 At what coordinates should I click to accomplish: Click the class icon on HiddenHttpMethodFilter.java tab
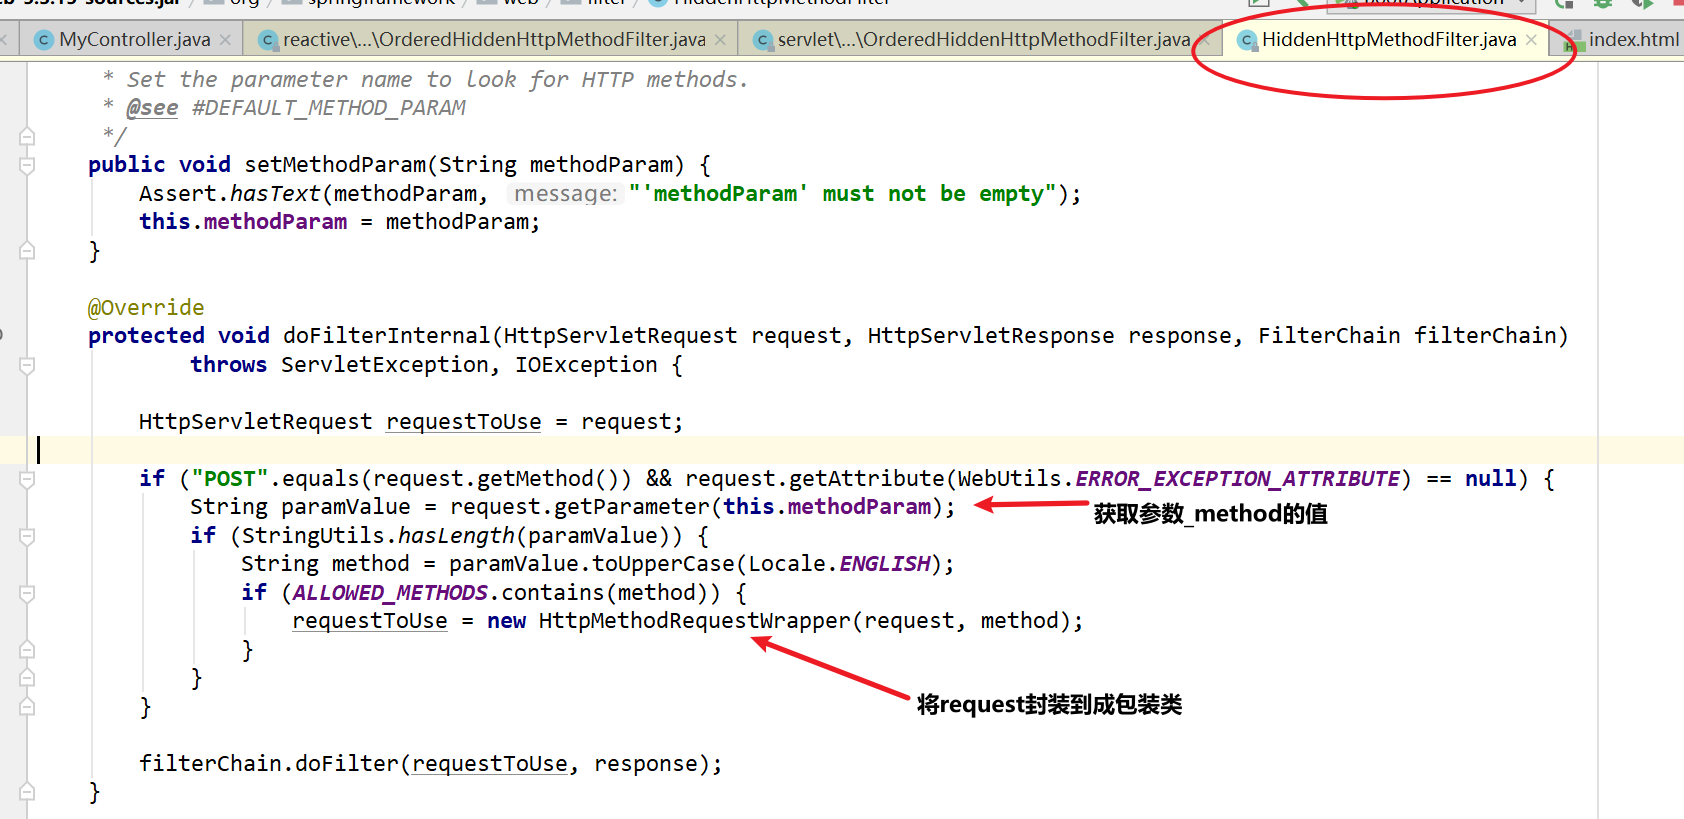coord(1246,40)
